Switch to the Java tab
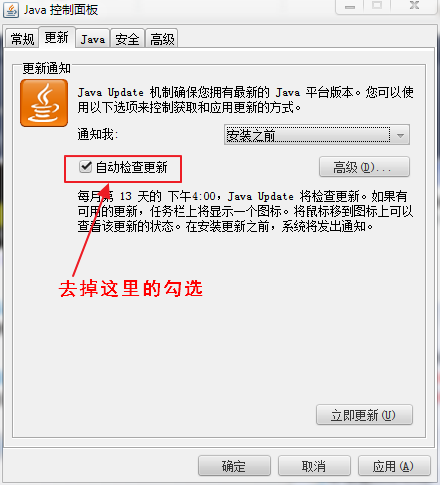Image resolution: width=440 pixels, height=485 pixels. [x=93, y=39]
